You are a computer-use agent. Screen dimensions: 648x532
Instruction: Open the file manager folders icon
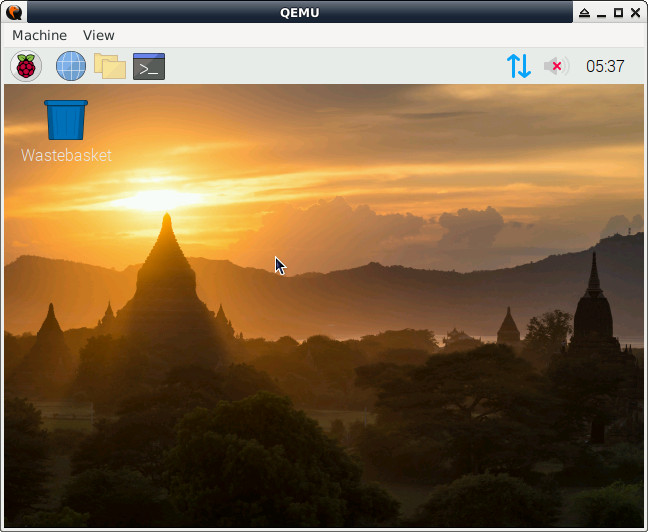click(110, 66)
